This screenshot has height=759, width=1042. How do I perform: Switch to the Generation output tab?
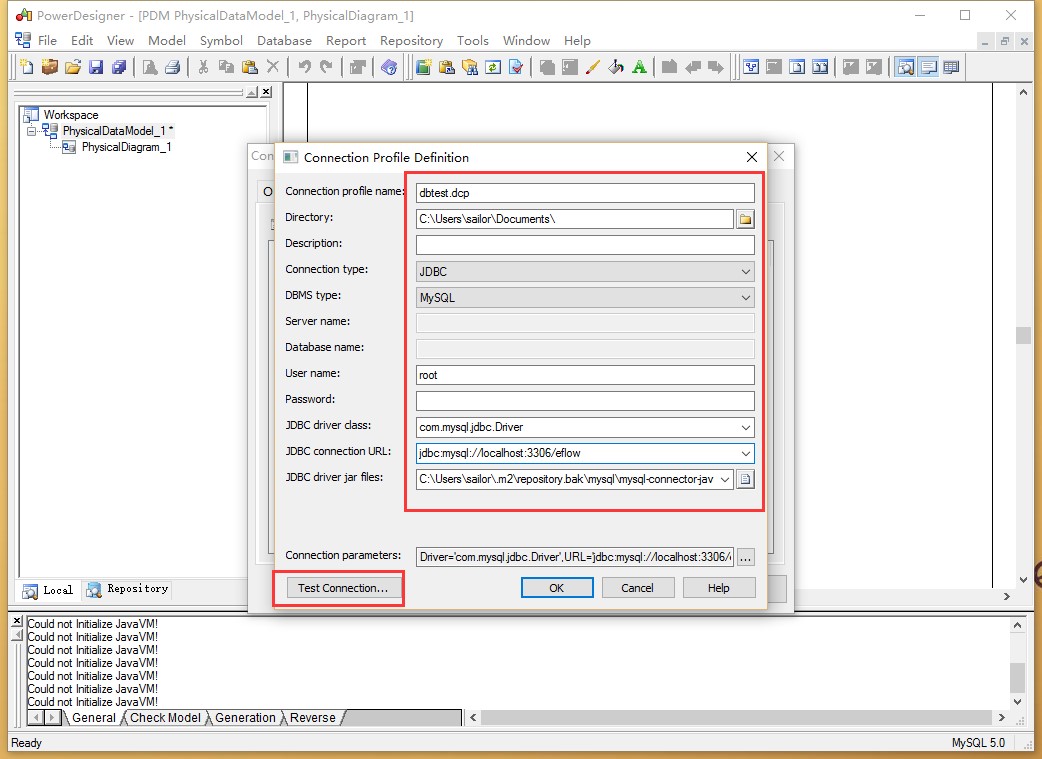[x=245, y=718]
